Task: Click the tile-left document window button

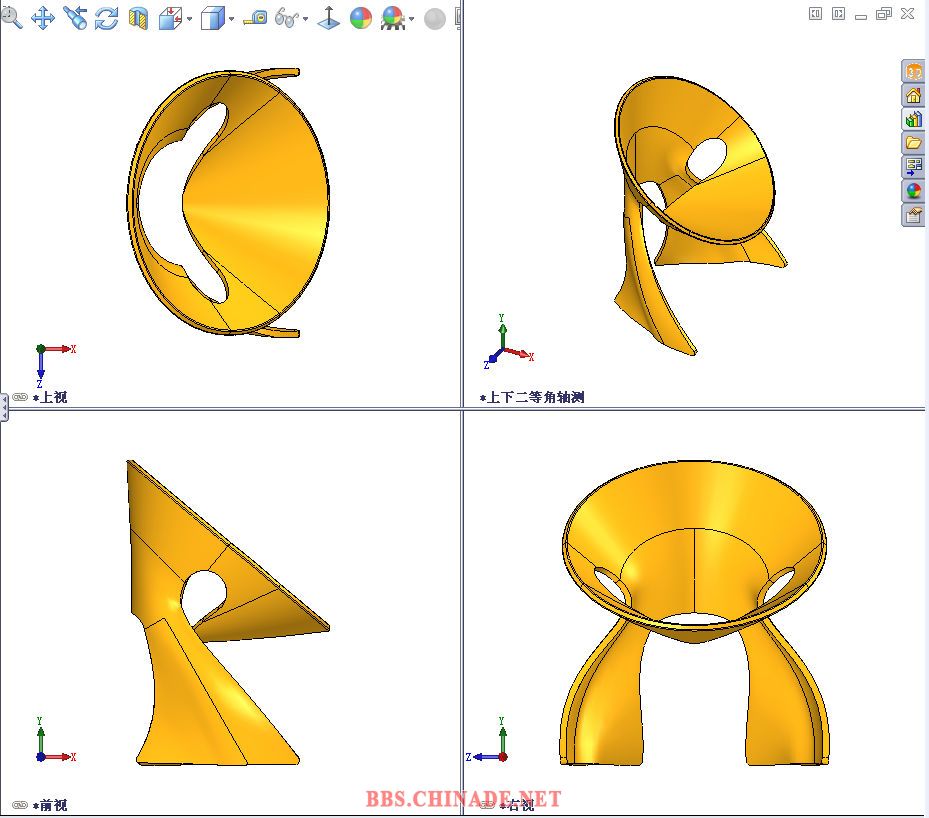Action: tap(815, 14)
